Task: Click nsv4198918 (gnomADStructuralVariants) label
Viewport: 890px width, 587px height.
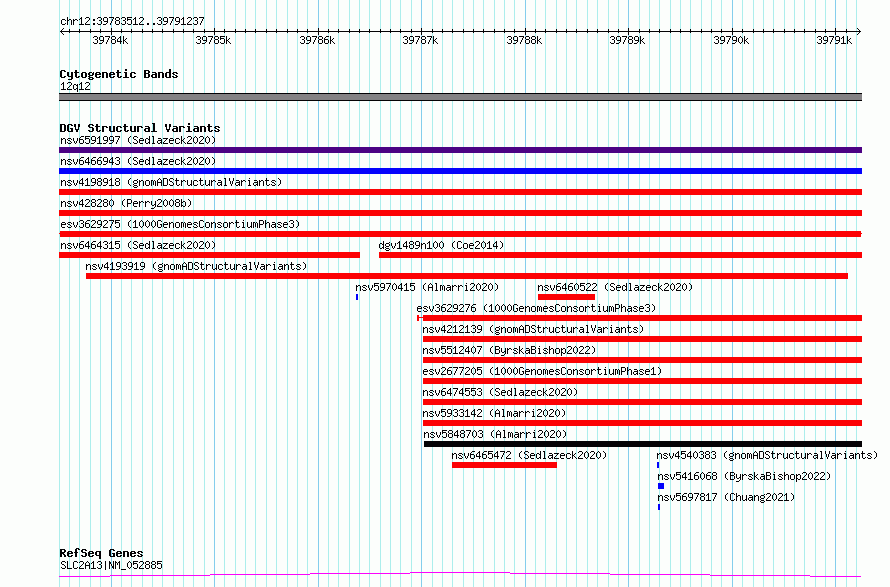Action: tap(171, 182)
